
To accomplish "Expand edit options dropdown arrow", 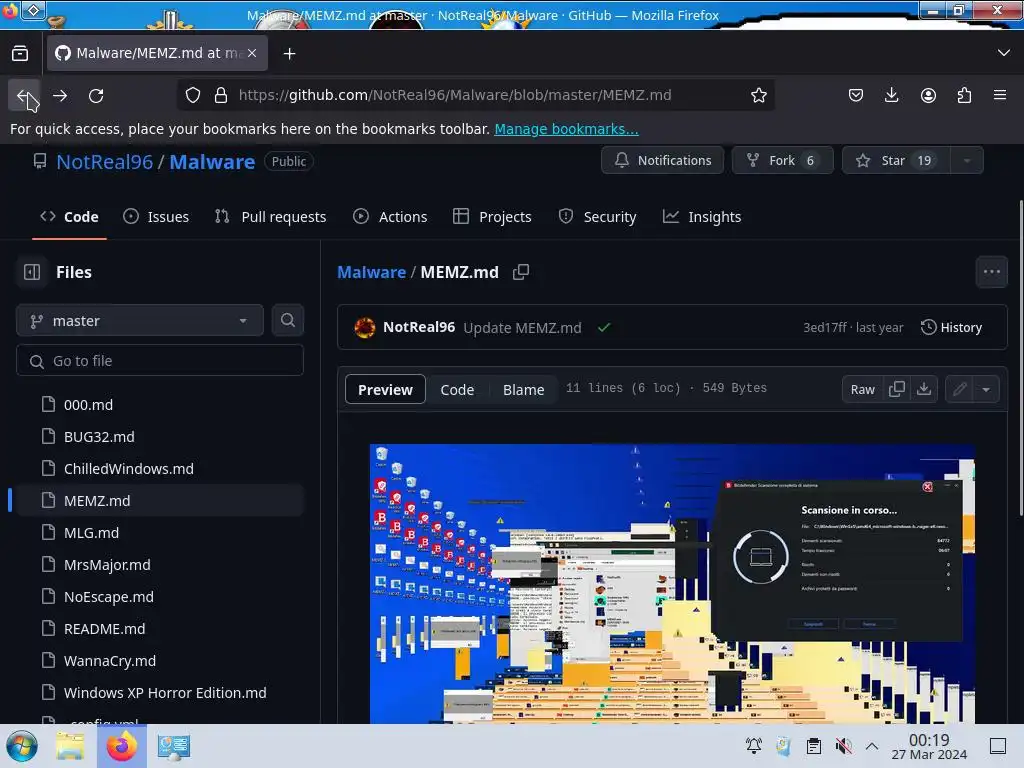I will (x=985, y=390).
